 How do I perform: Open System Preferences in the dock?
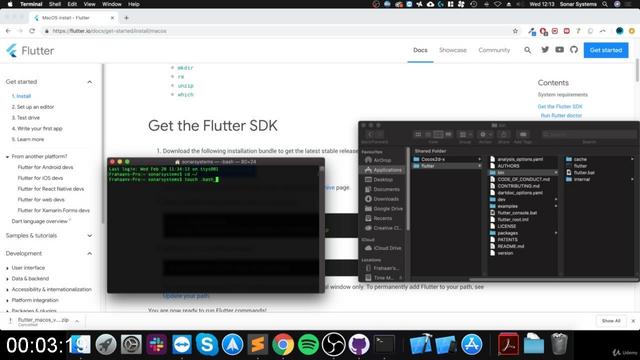tap(131, 344)
